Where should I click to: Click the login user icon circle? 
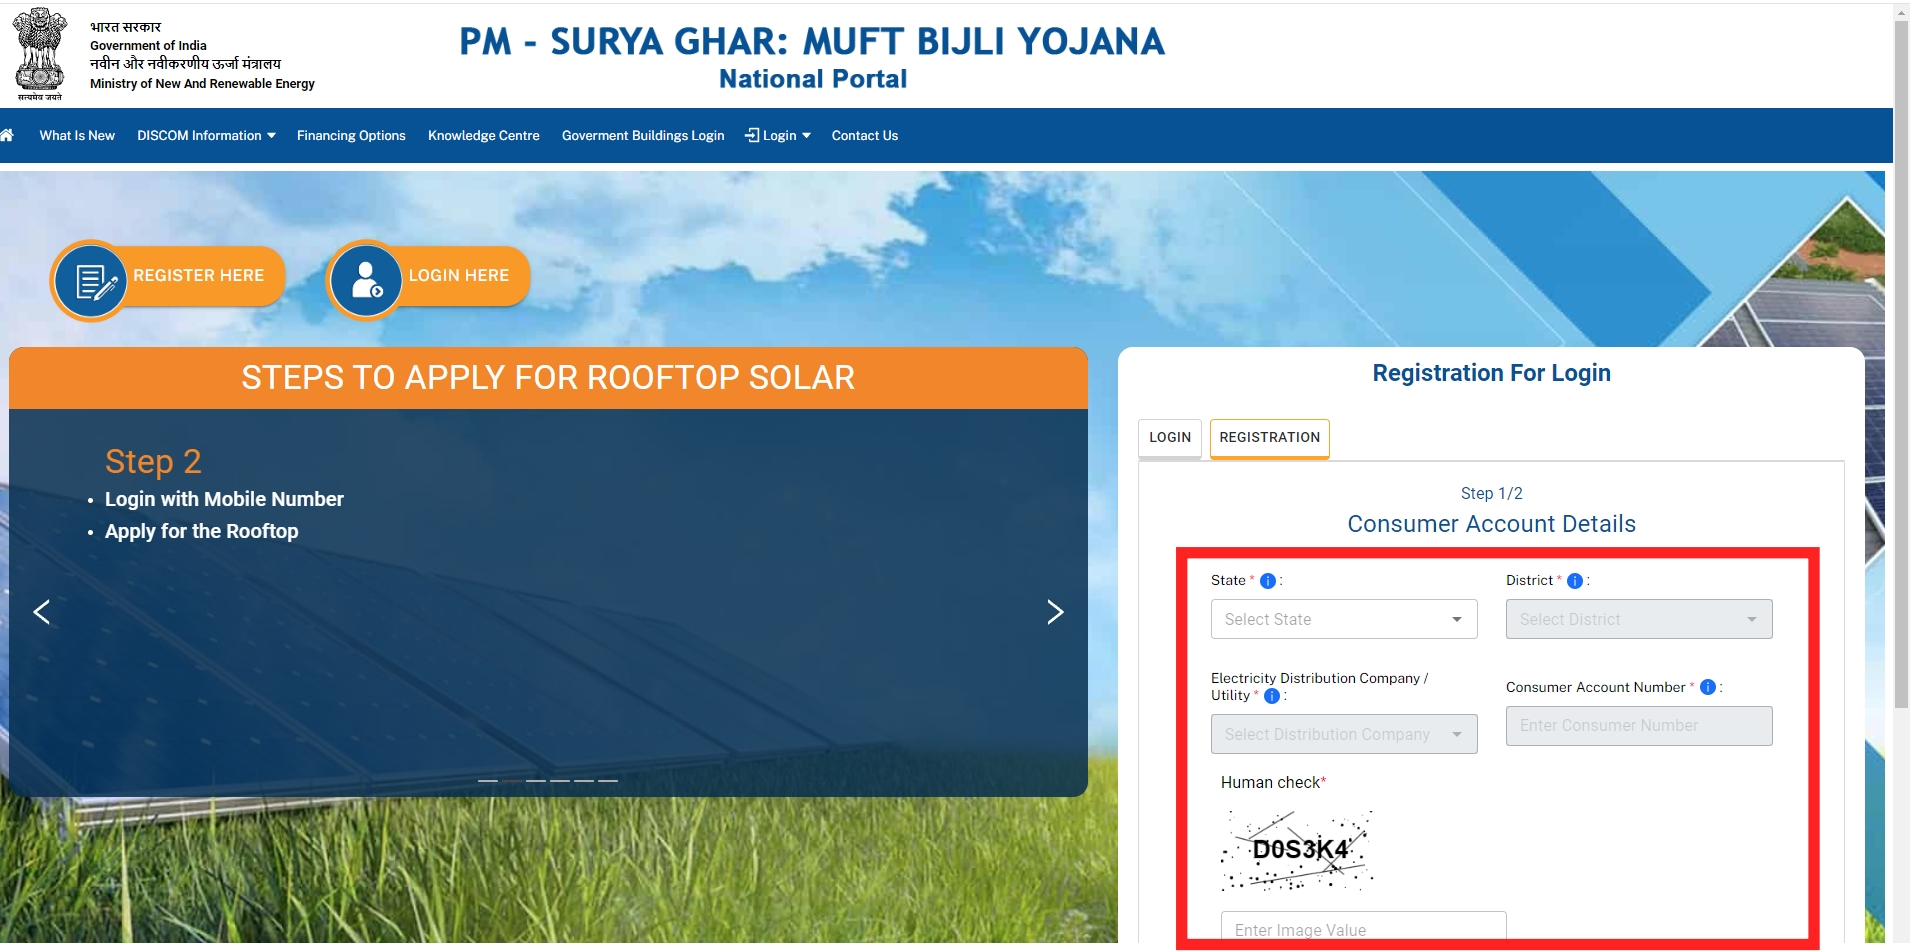366,281
